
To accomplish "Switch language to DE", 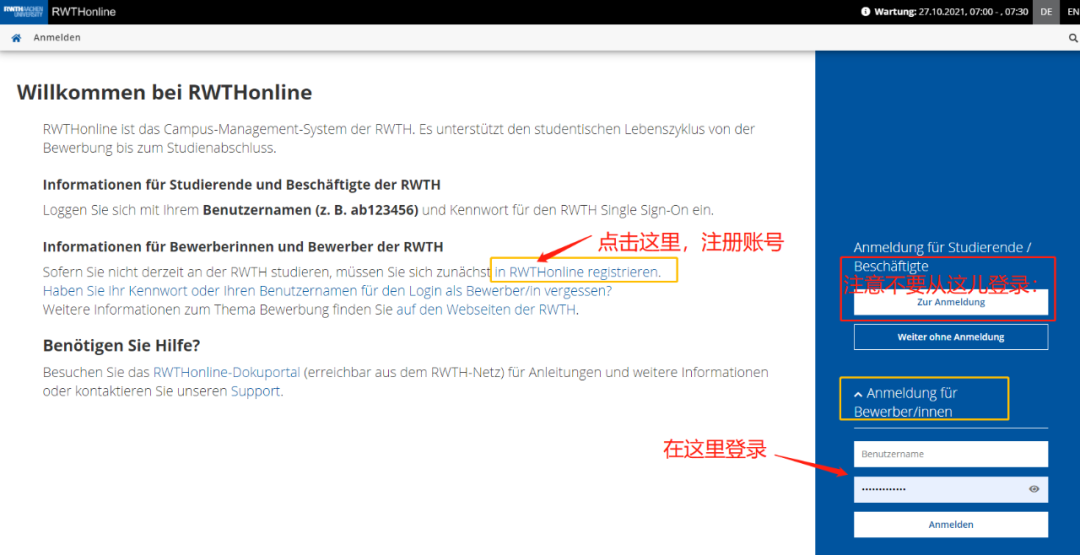I will (x=1046, y=12).
